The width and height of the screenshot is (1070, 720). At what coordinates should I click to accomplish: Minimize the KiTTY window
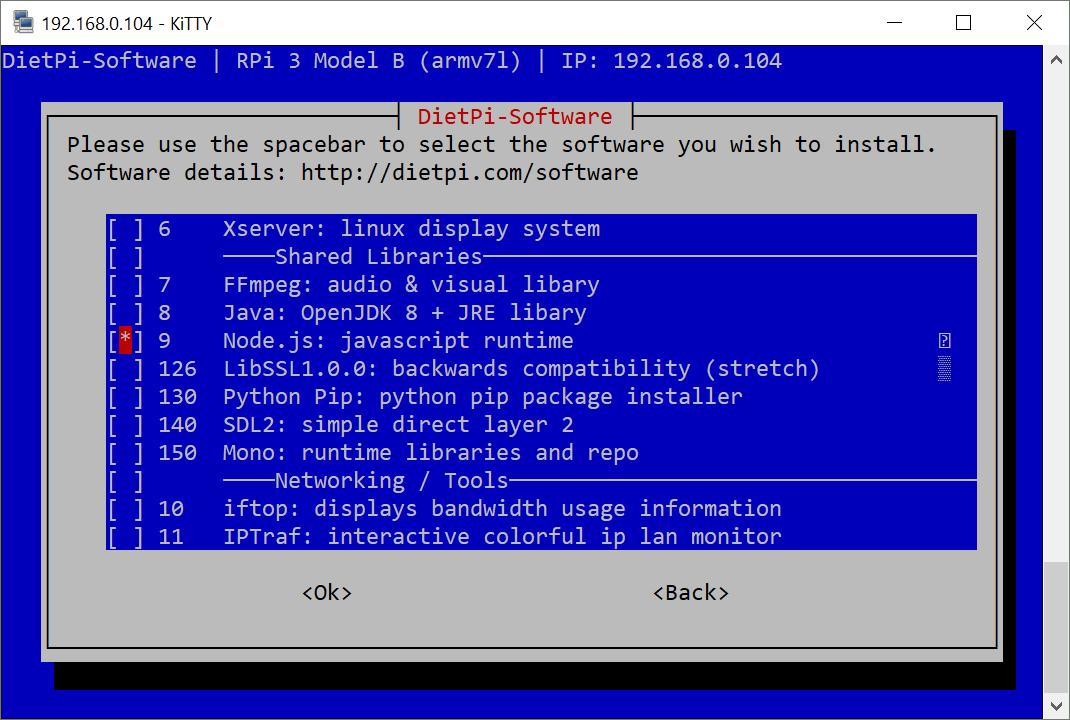(895, 23)
